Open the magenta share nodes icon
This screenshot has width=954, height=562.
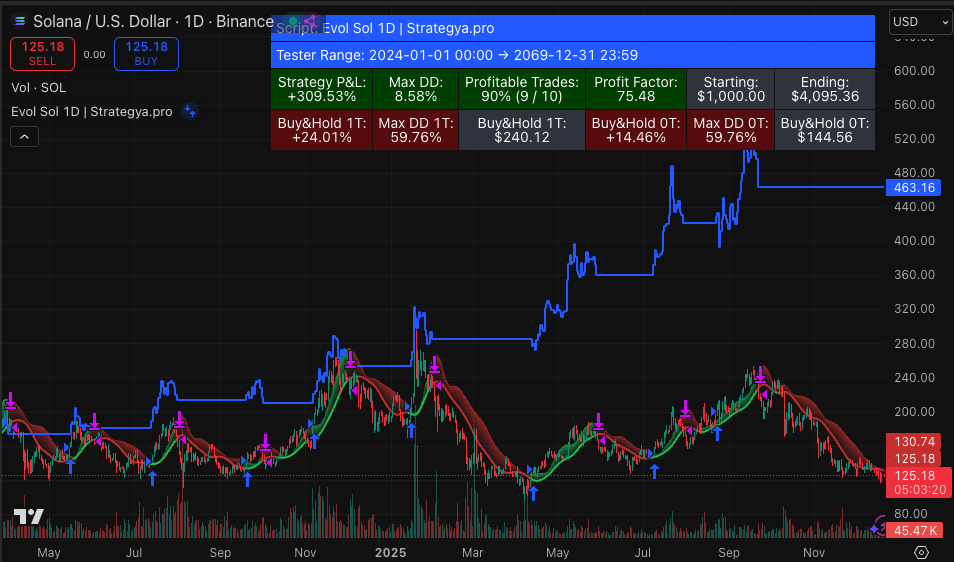click(310, 22)
